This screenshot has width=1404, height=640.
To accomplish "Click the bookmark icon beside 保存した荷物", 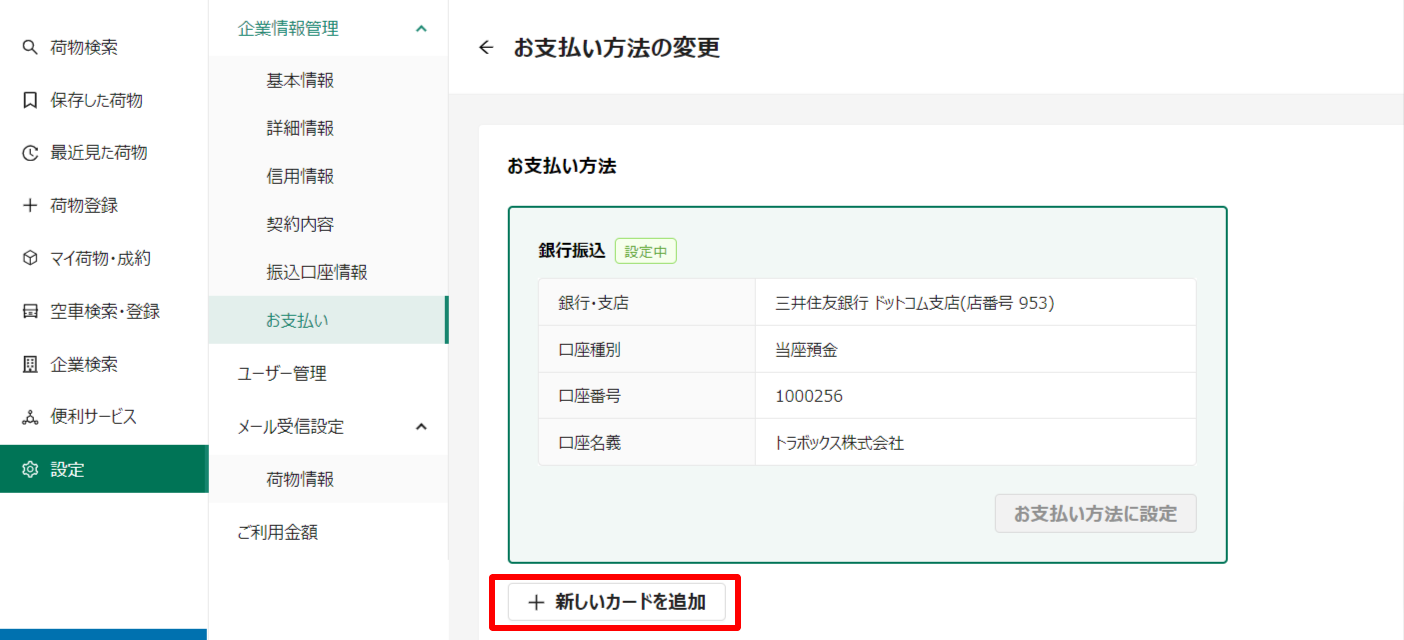I will click(30, 100).
